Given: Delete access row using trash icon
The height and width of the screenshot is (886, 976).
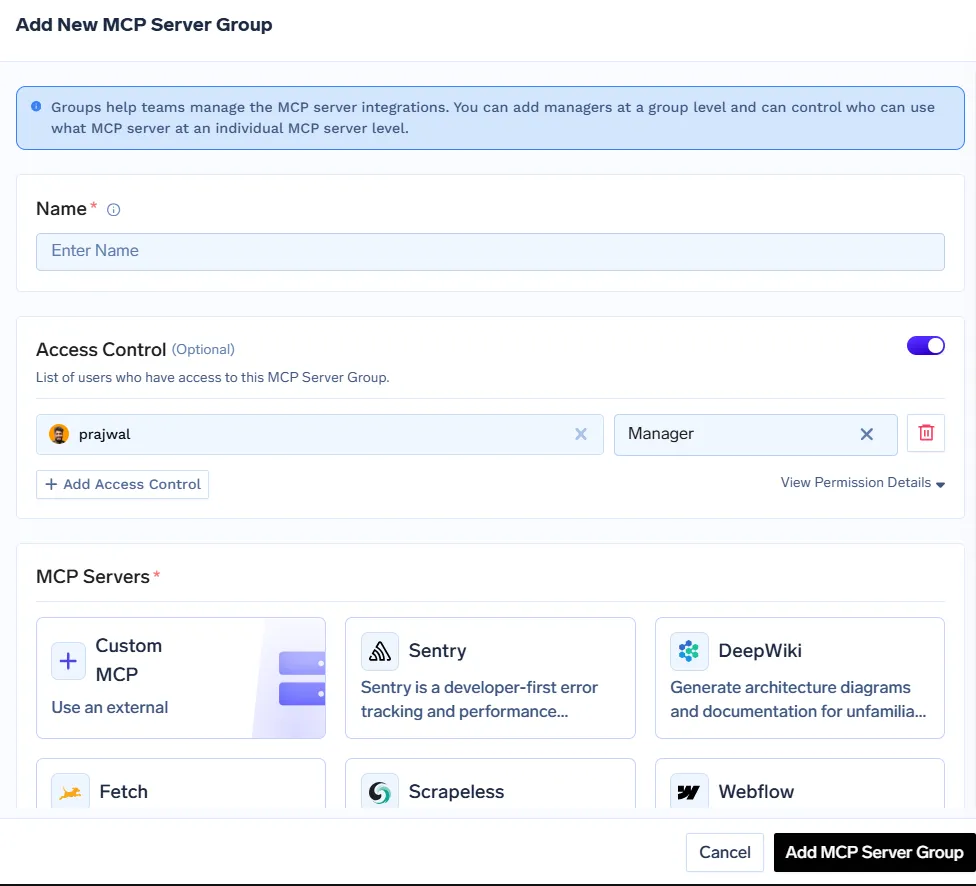Looking at the screenshot, I should tap(926, 433).
